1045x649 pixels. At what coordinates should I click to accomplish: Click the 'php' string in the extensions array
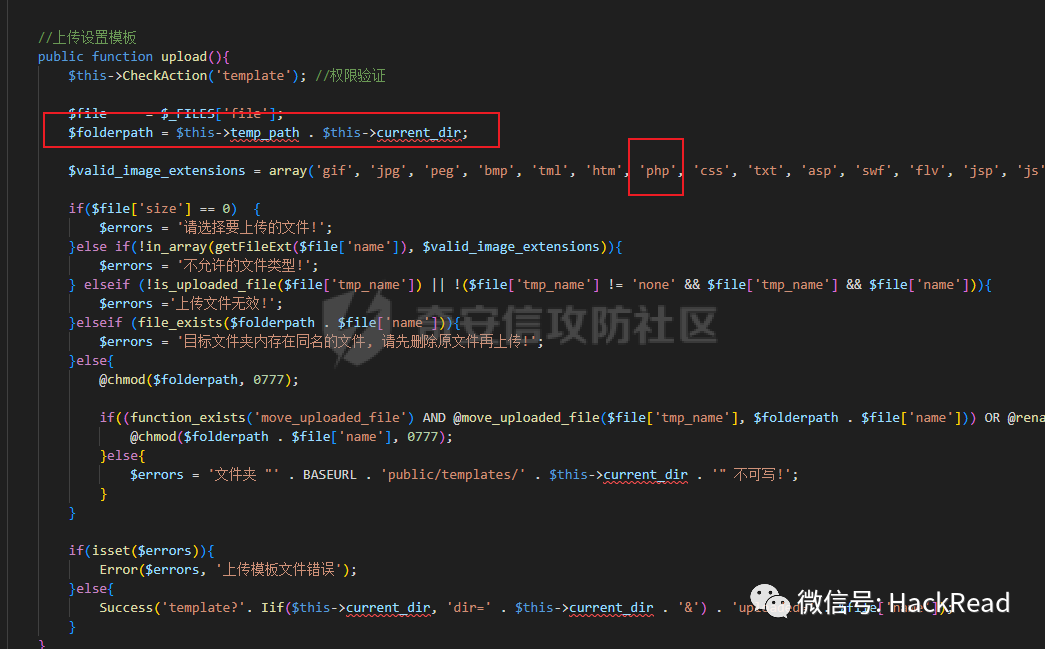657,171
